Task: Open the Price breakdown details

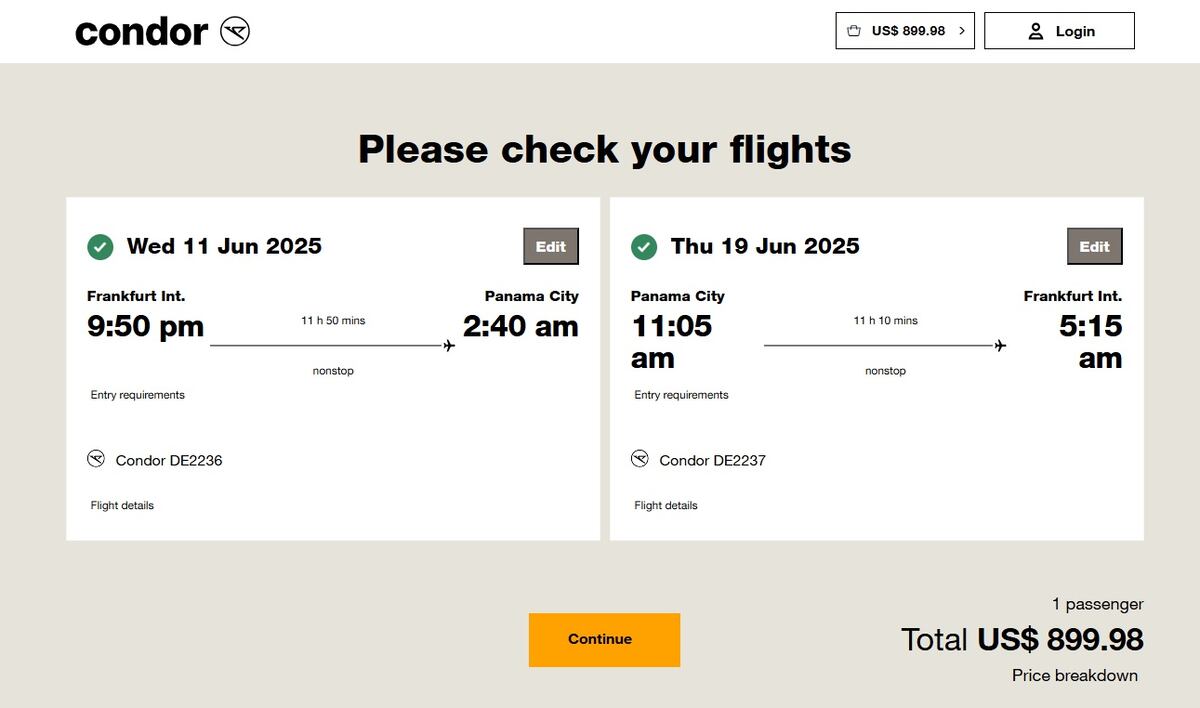Action: click(x=1074, y=676)
